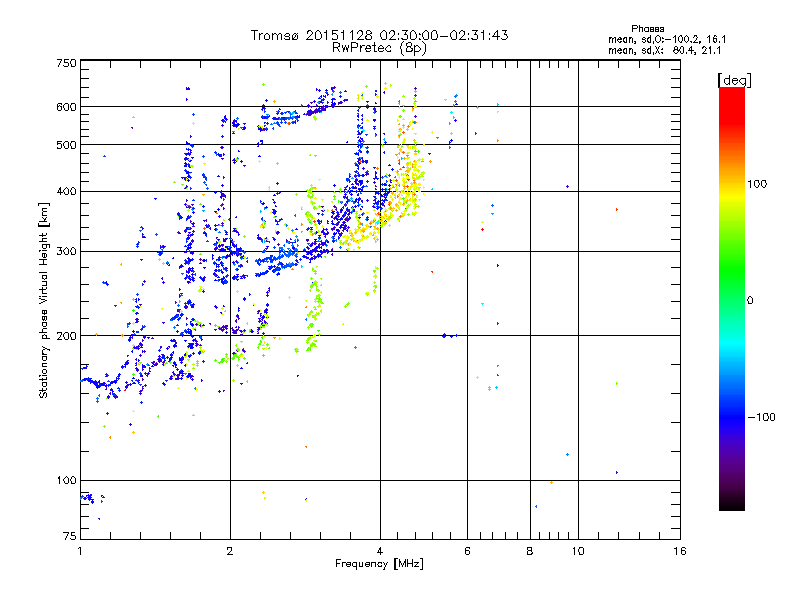Click y-axis tick value '300'
The height and width of the screenshot is (600, 800).
pyautogui.click(x=66, y=252)
